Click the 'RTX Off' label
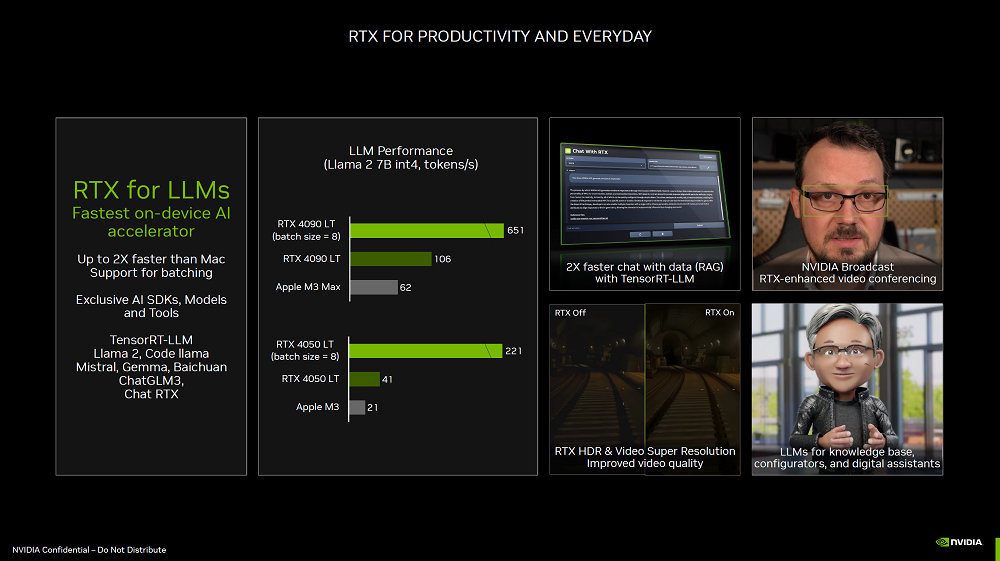 click(x=570, y=312)
